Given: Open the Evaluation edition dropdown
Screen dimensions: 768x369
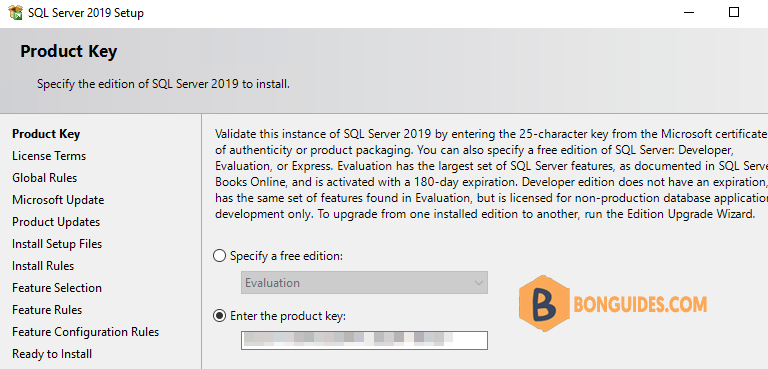Looking at the screenshot, I should click(364, 283).
